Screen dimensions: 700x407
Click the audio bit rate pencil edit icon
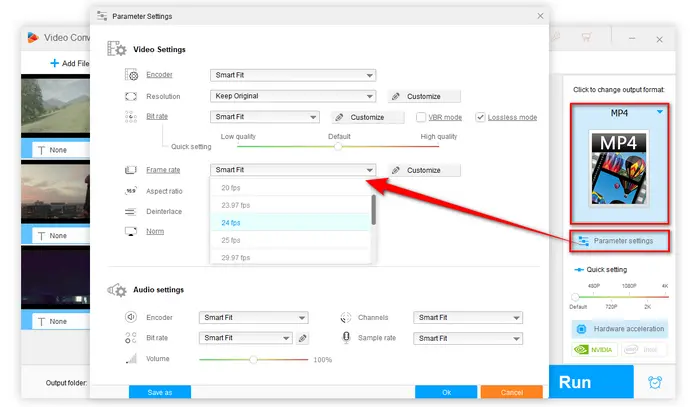point(303,338)
